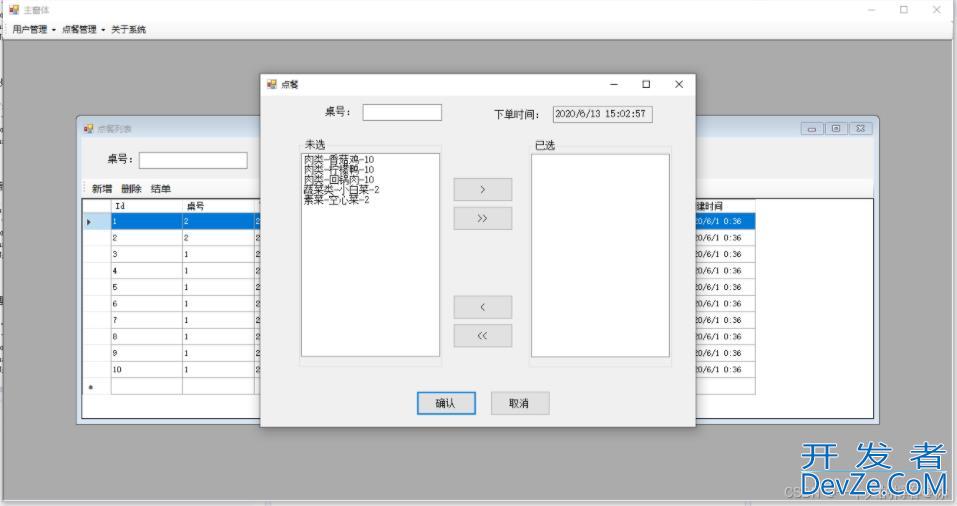This screenshot has height=506, width=957.
Task: Select the Id cell with value 5
Action: tap(146, 287)
